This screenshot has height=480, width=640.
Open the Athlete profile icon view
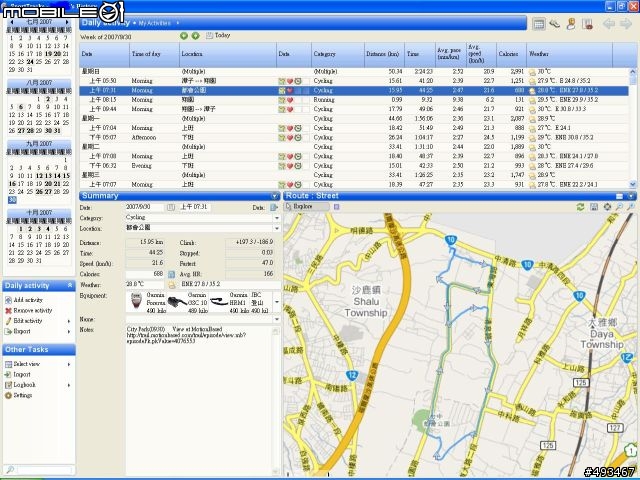pos(571,24)
